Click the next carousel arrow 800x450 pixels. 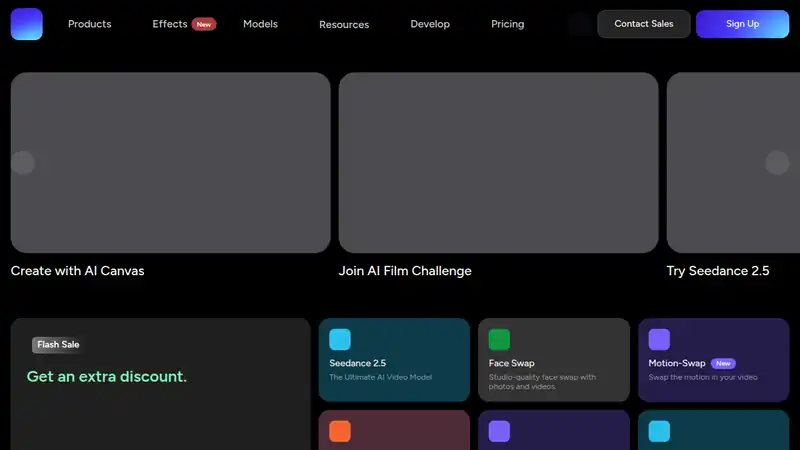click(777, 163)
